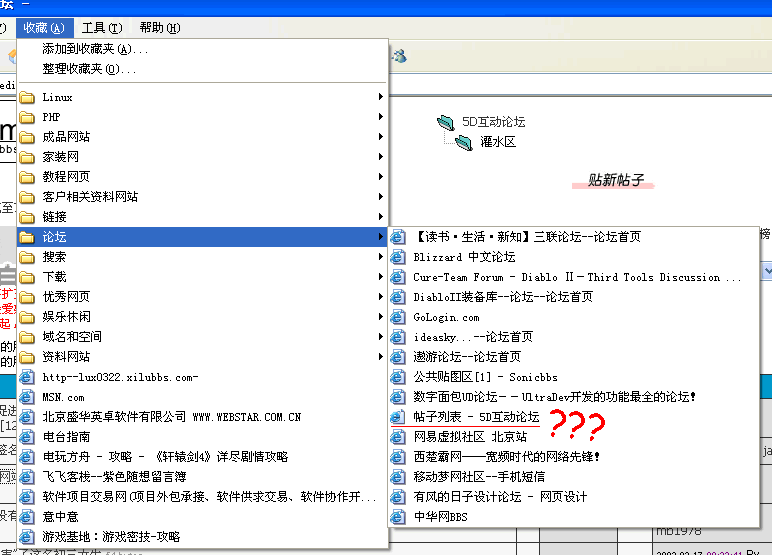Open the 帮助(H) help menu

point(160,28)
